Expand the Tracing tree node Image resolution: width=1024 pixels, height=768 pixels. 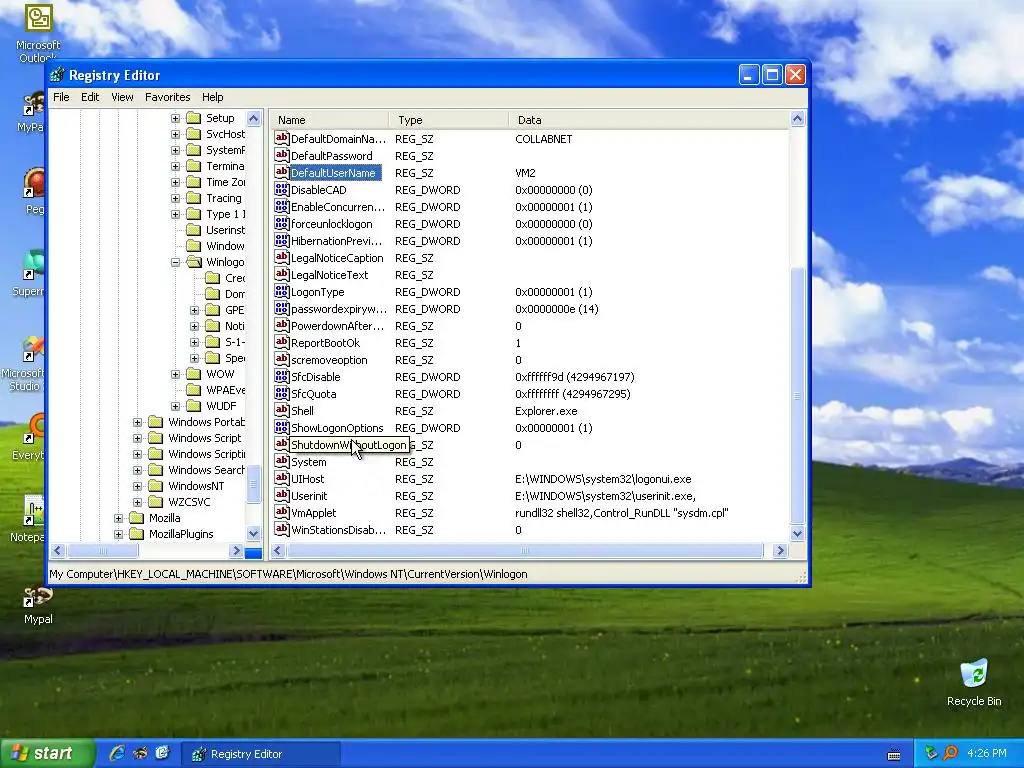tap(175, 198)
